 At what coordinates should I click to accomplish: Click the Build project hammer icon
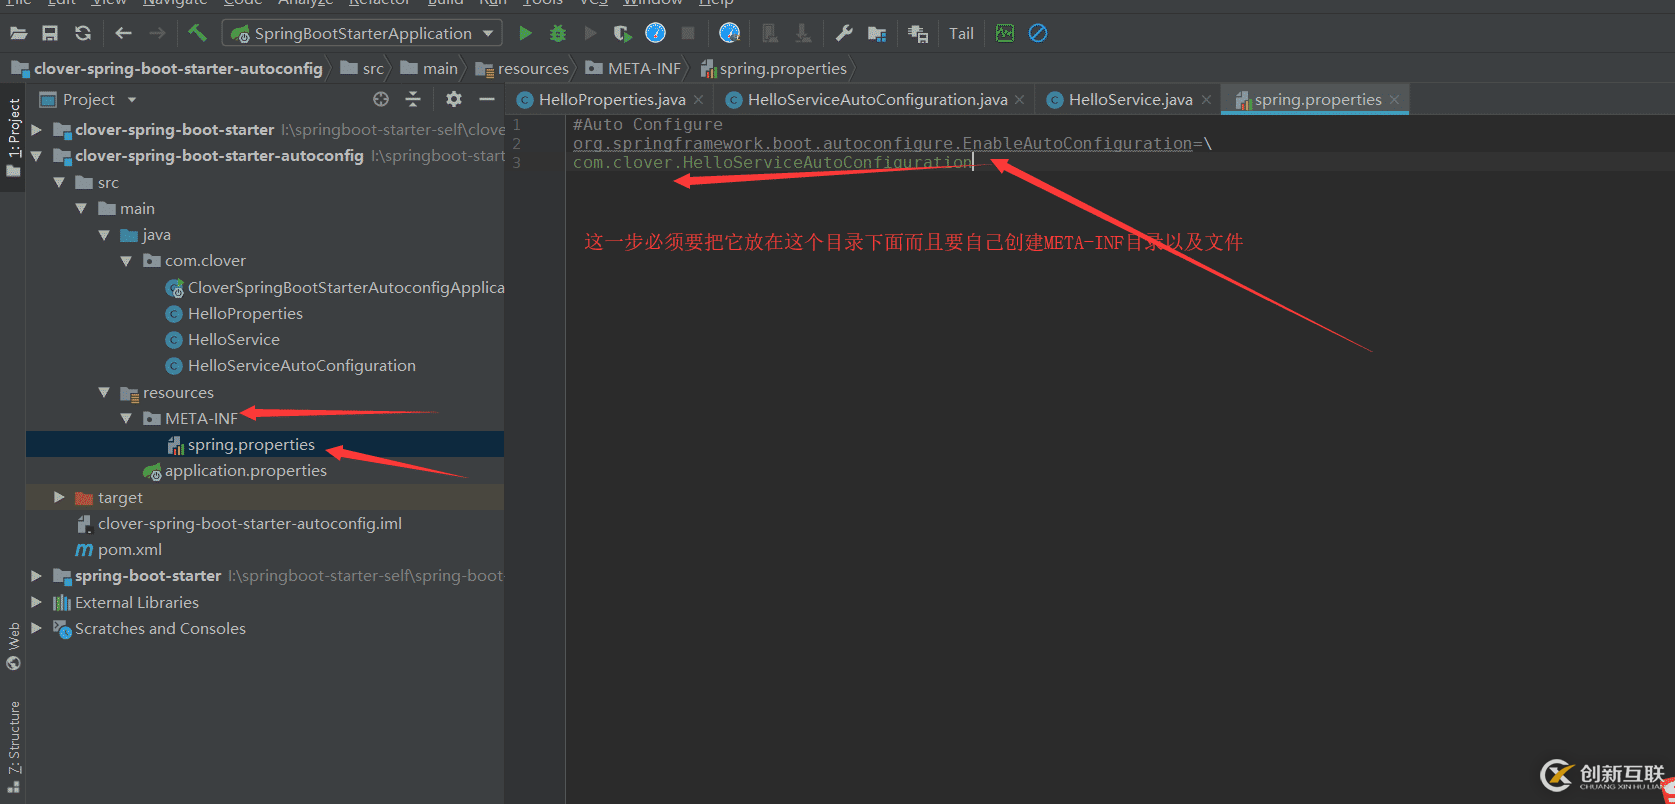197,33
